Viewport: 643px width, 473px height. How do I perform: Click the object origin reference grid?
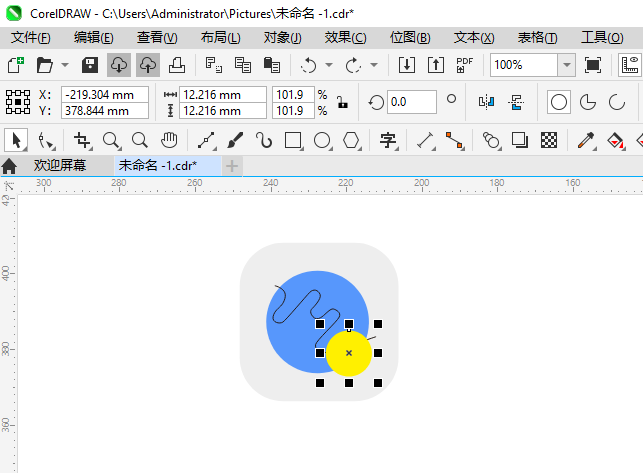coord(18,102)
